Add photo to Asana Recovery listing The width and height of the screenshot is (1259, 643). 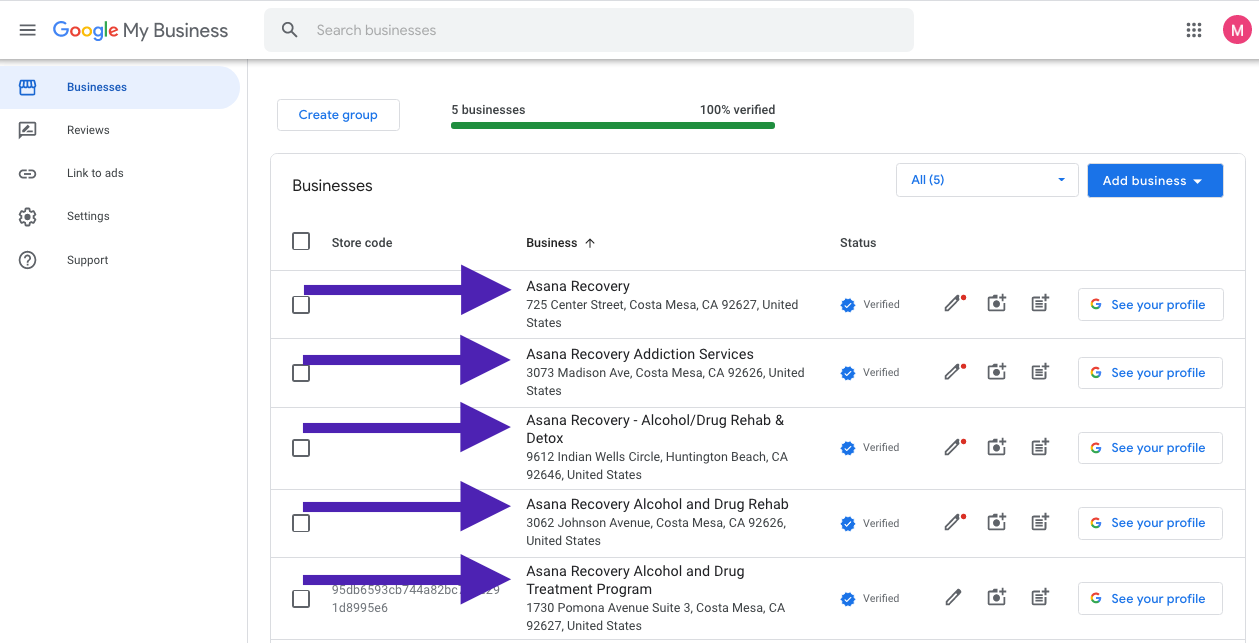click(997, 304)
